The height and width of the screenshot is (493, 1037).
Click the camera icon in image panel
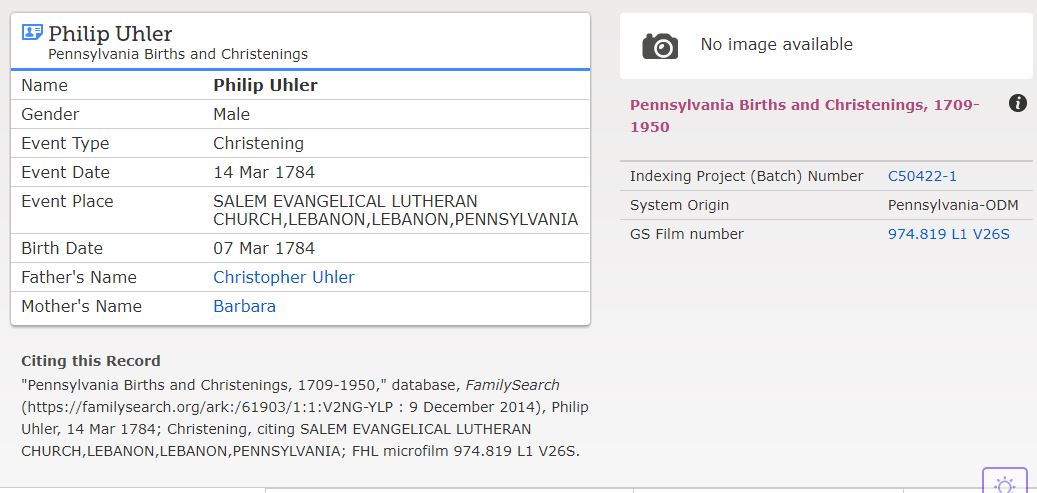660,45
